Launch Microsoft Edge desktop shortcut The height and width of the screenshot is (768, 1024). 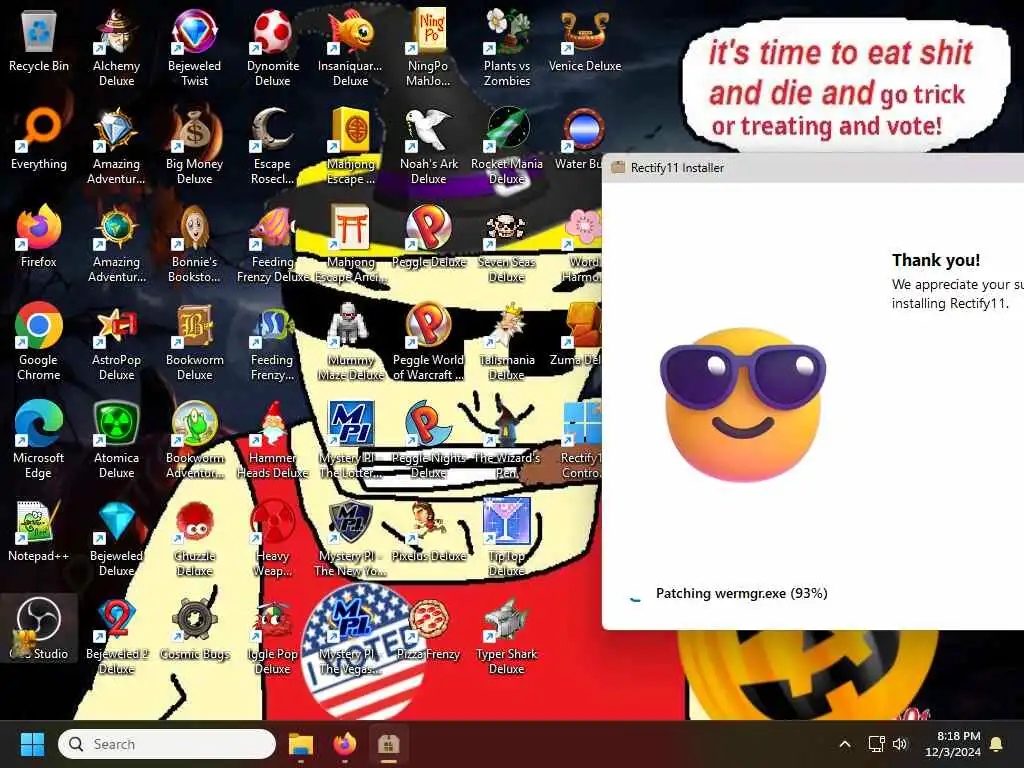pos(39,440)
